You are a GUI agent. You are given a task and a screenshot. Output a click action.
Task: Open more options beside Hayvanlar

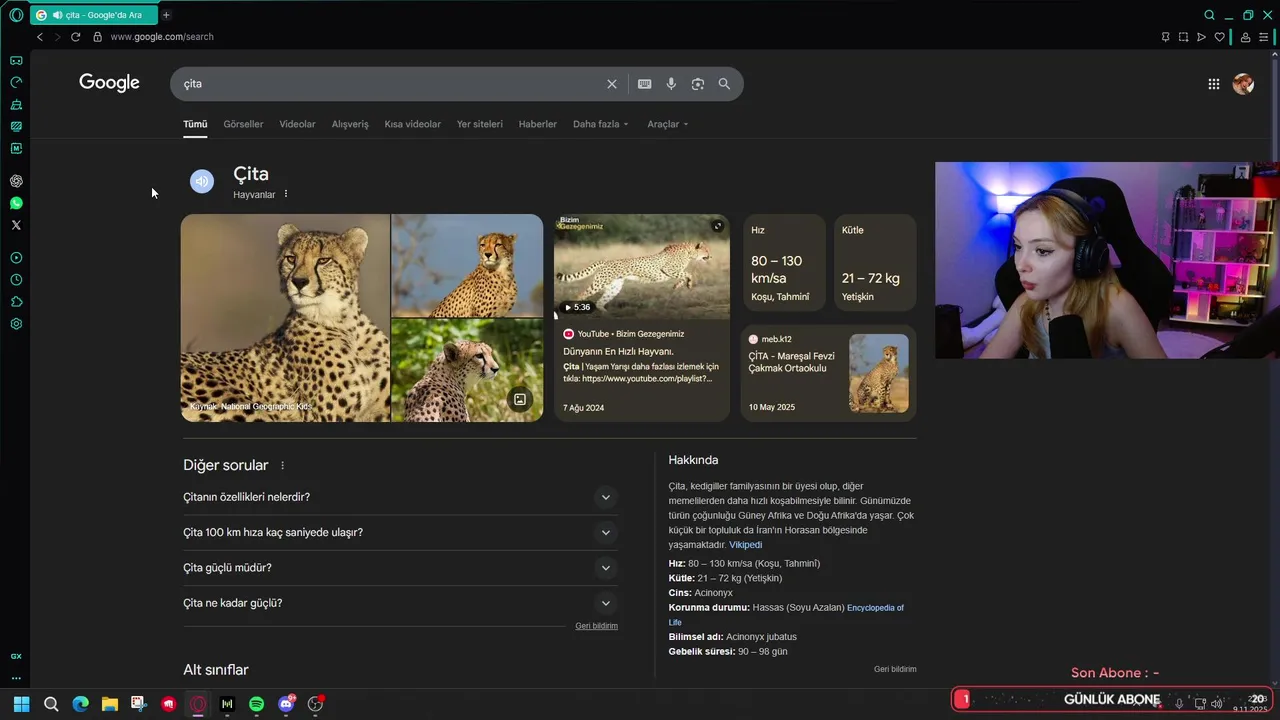coord(286,194)
